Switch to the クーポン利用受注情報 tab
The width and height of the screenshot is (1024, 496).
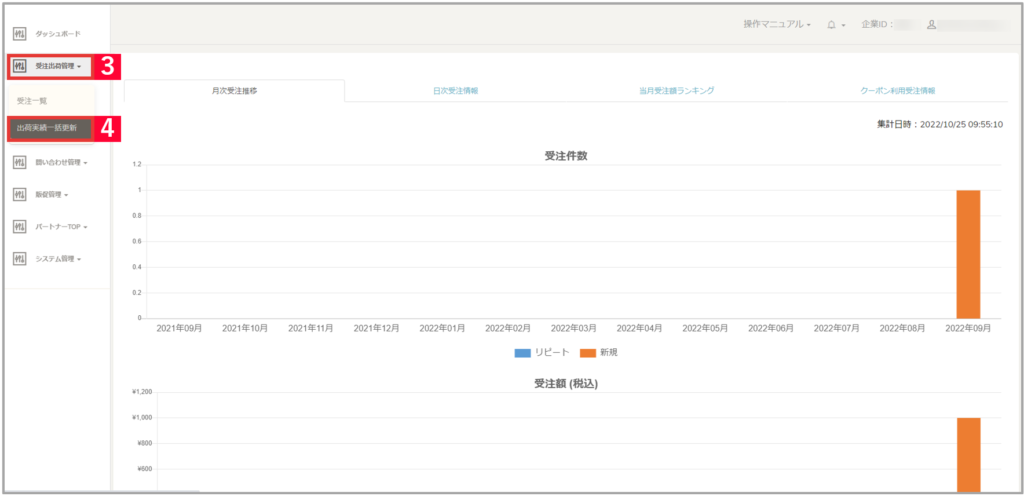pos(897,91)
